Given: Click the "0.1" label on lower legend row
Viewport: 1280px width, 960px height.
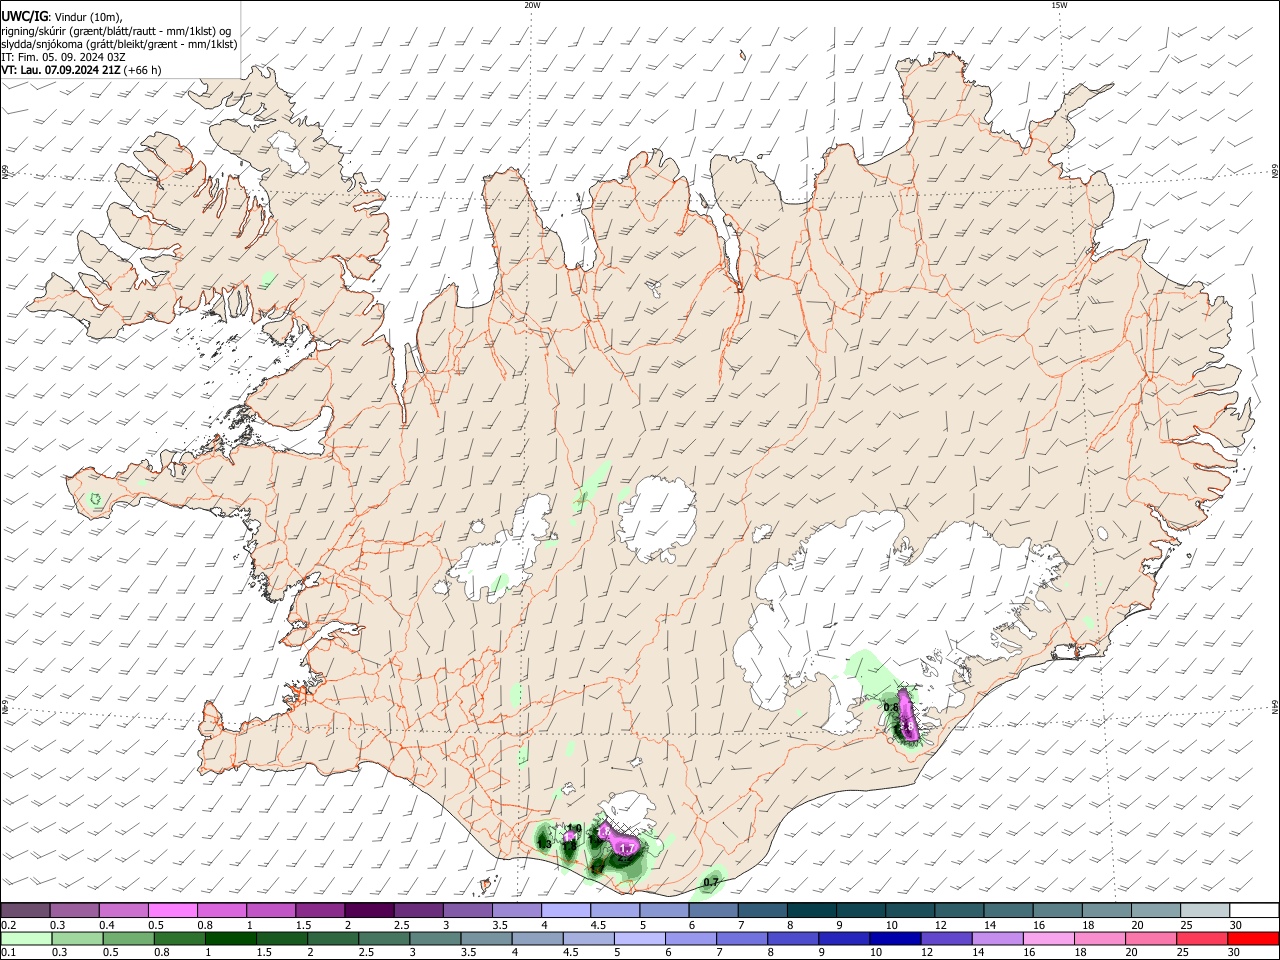Looking at the screenshot, I should click(9, 953).
